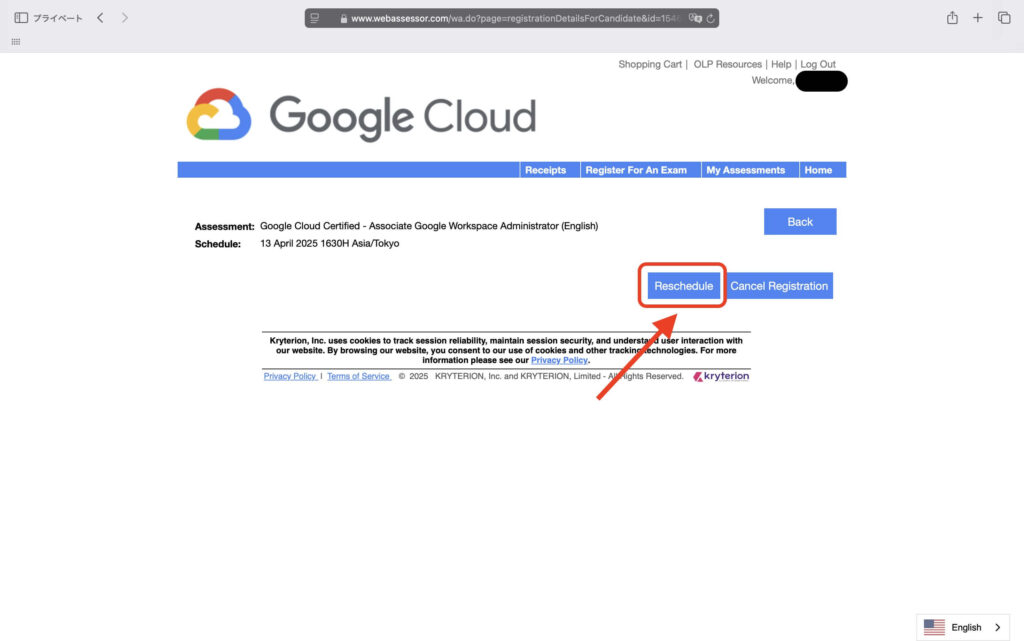
Task: Click the "Welcome," greeting text
Action: pos(773,80)
